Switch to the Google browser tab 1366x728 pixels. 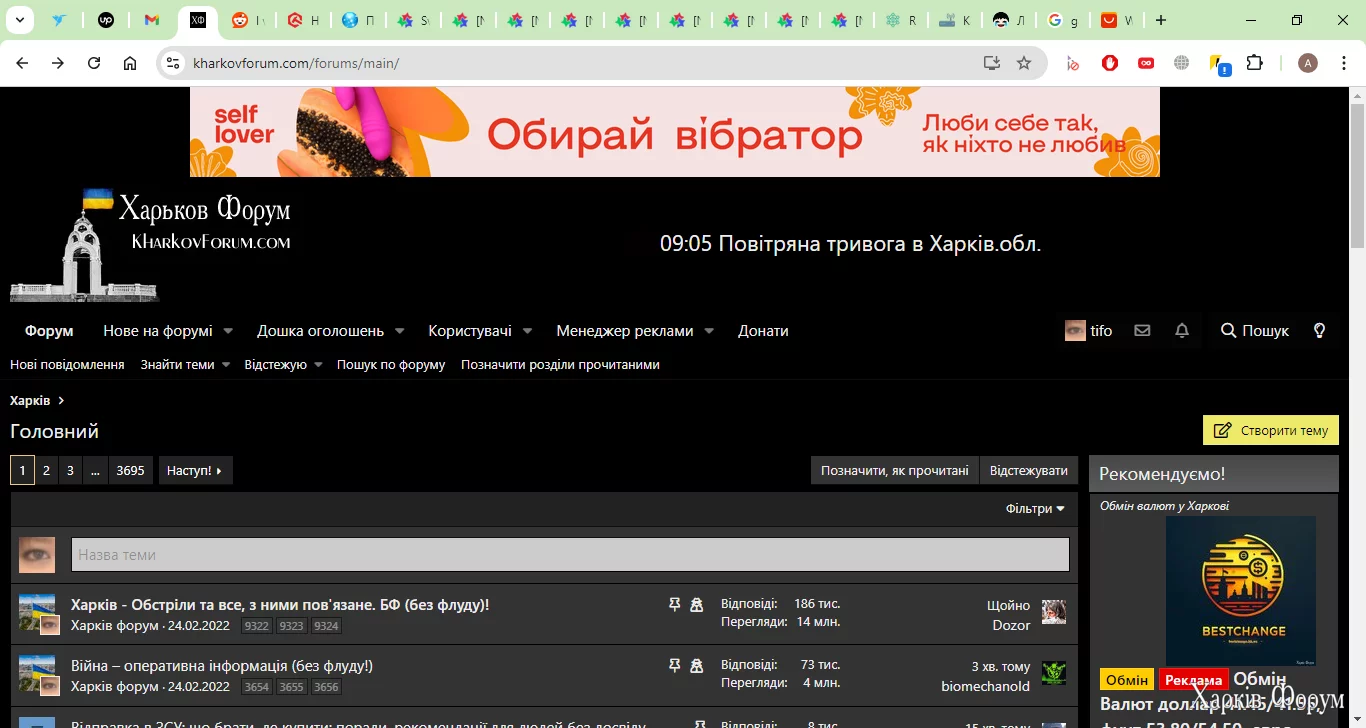tap(1062, 20)
